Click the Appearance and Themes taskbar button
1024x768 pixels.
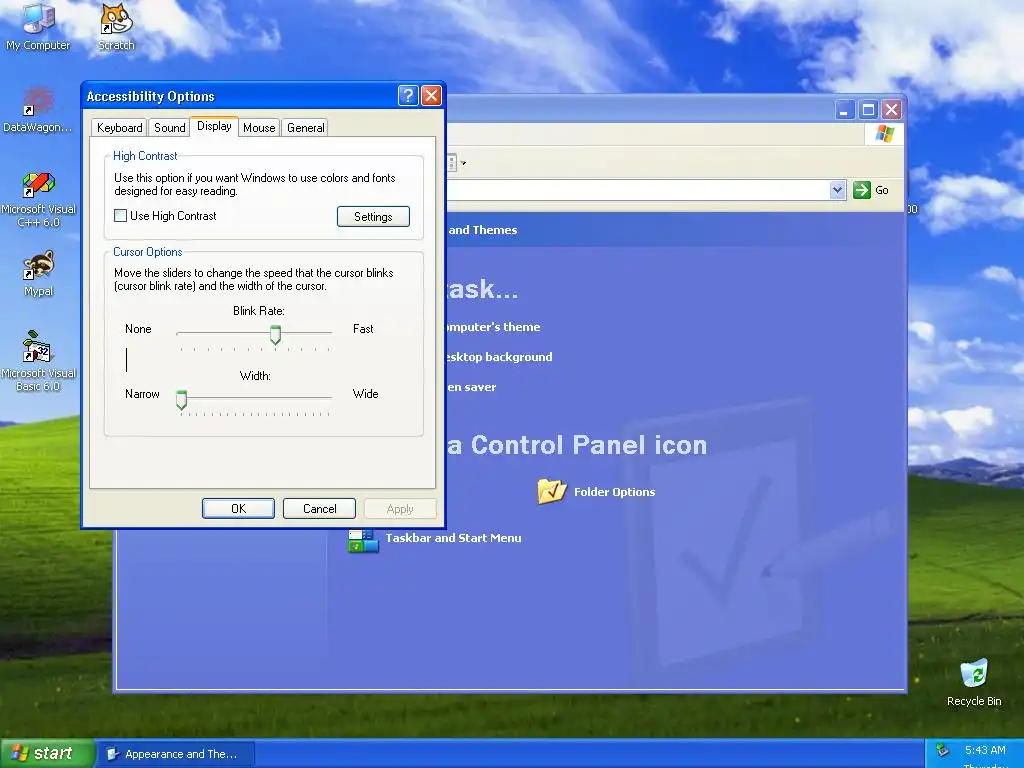click(175, 754)
